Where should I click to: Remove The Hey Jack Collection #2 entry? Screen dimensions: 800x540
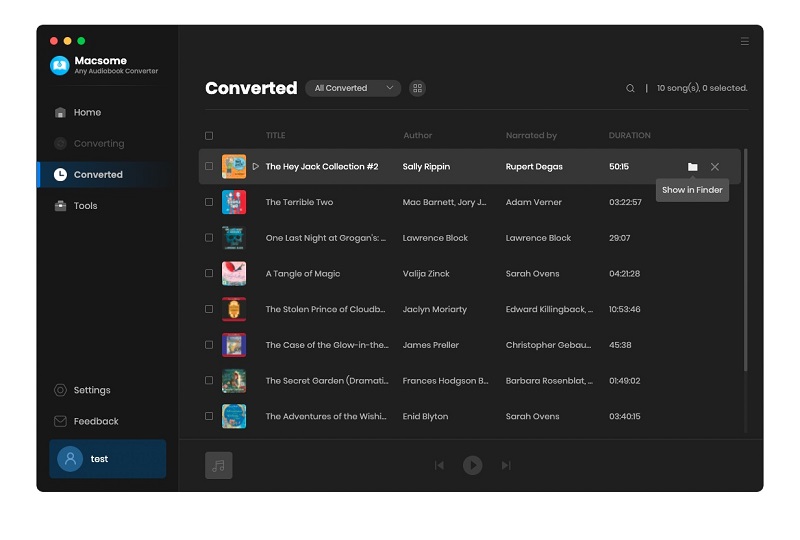715,167
